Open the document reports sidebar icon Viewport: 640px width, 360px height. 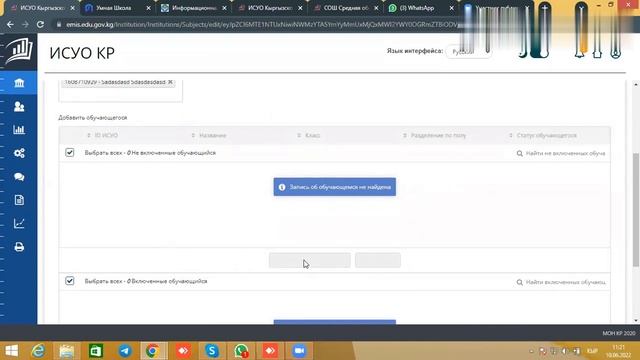pos(19,200)
